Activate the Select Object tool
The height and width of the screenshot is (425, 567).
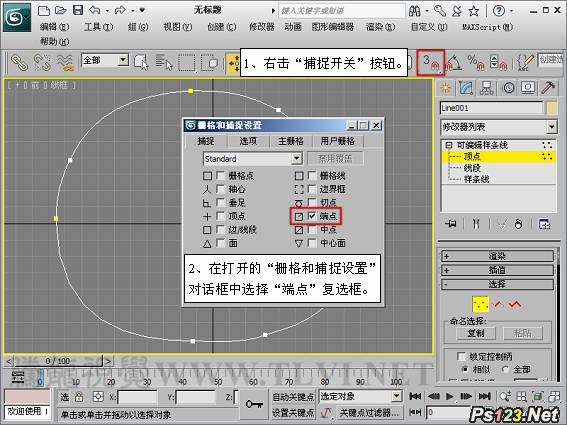coord(141,62)
